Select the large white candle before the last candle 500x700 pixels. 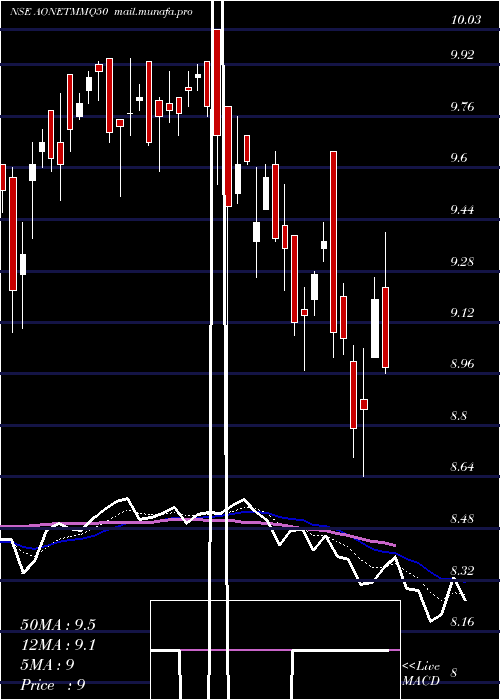(x=375, y=328)
